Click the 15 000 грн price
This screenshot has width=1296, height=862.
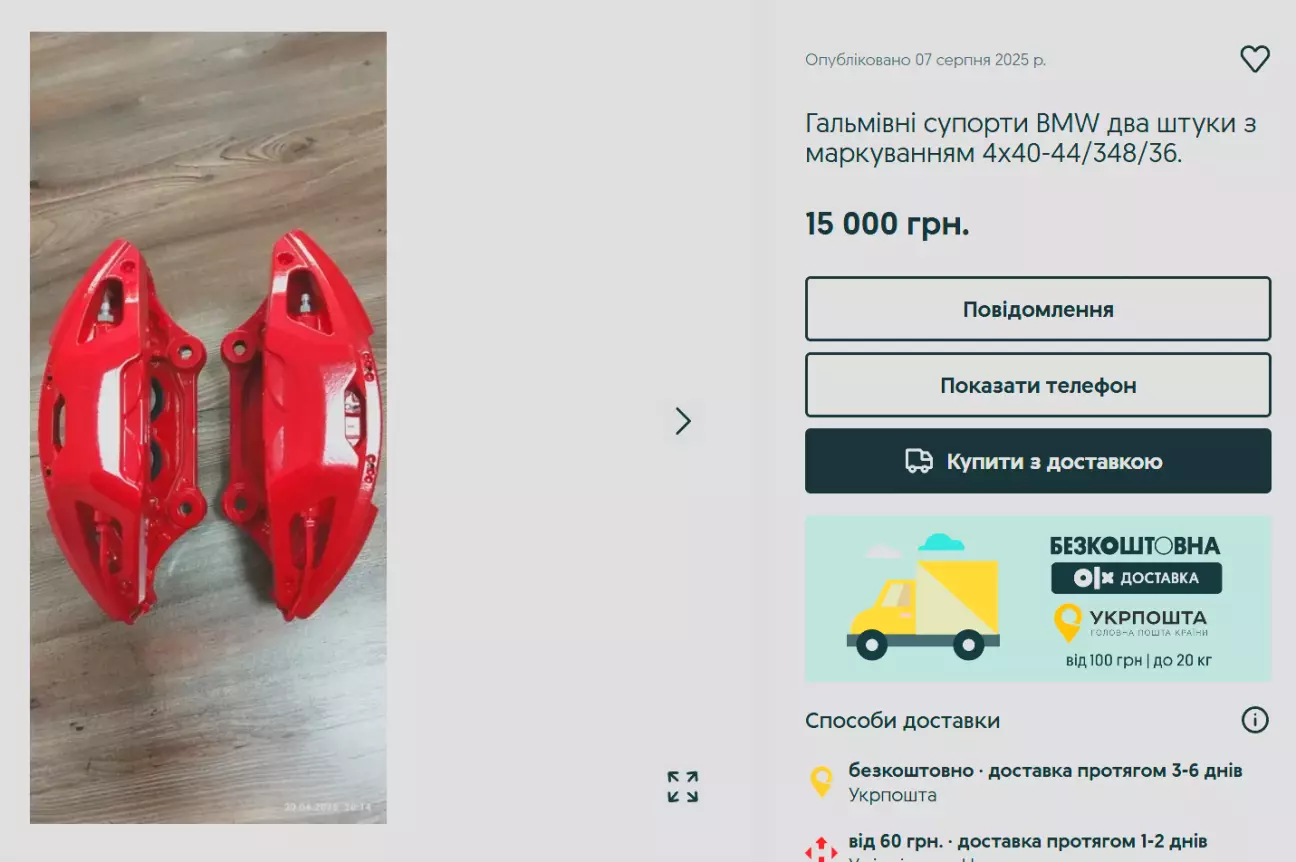pos(887,224)
